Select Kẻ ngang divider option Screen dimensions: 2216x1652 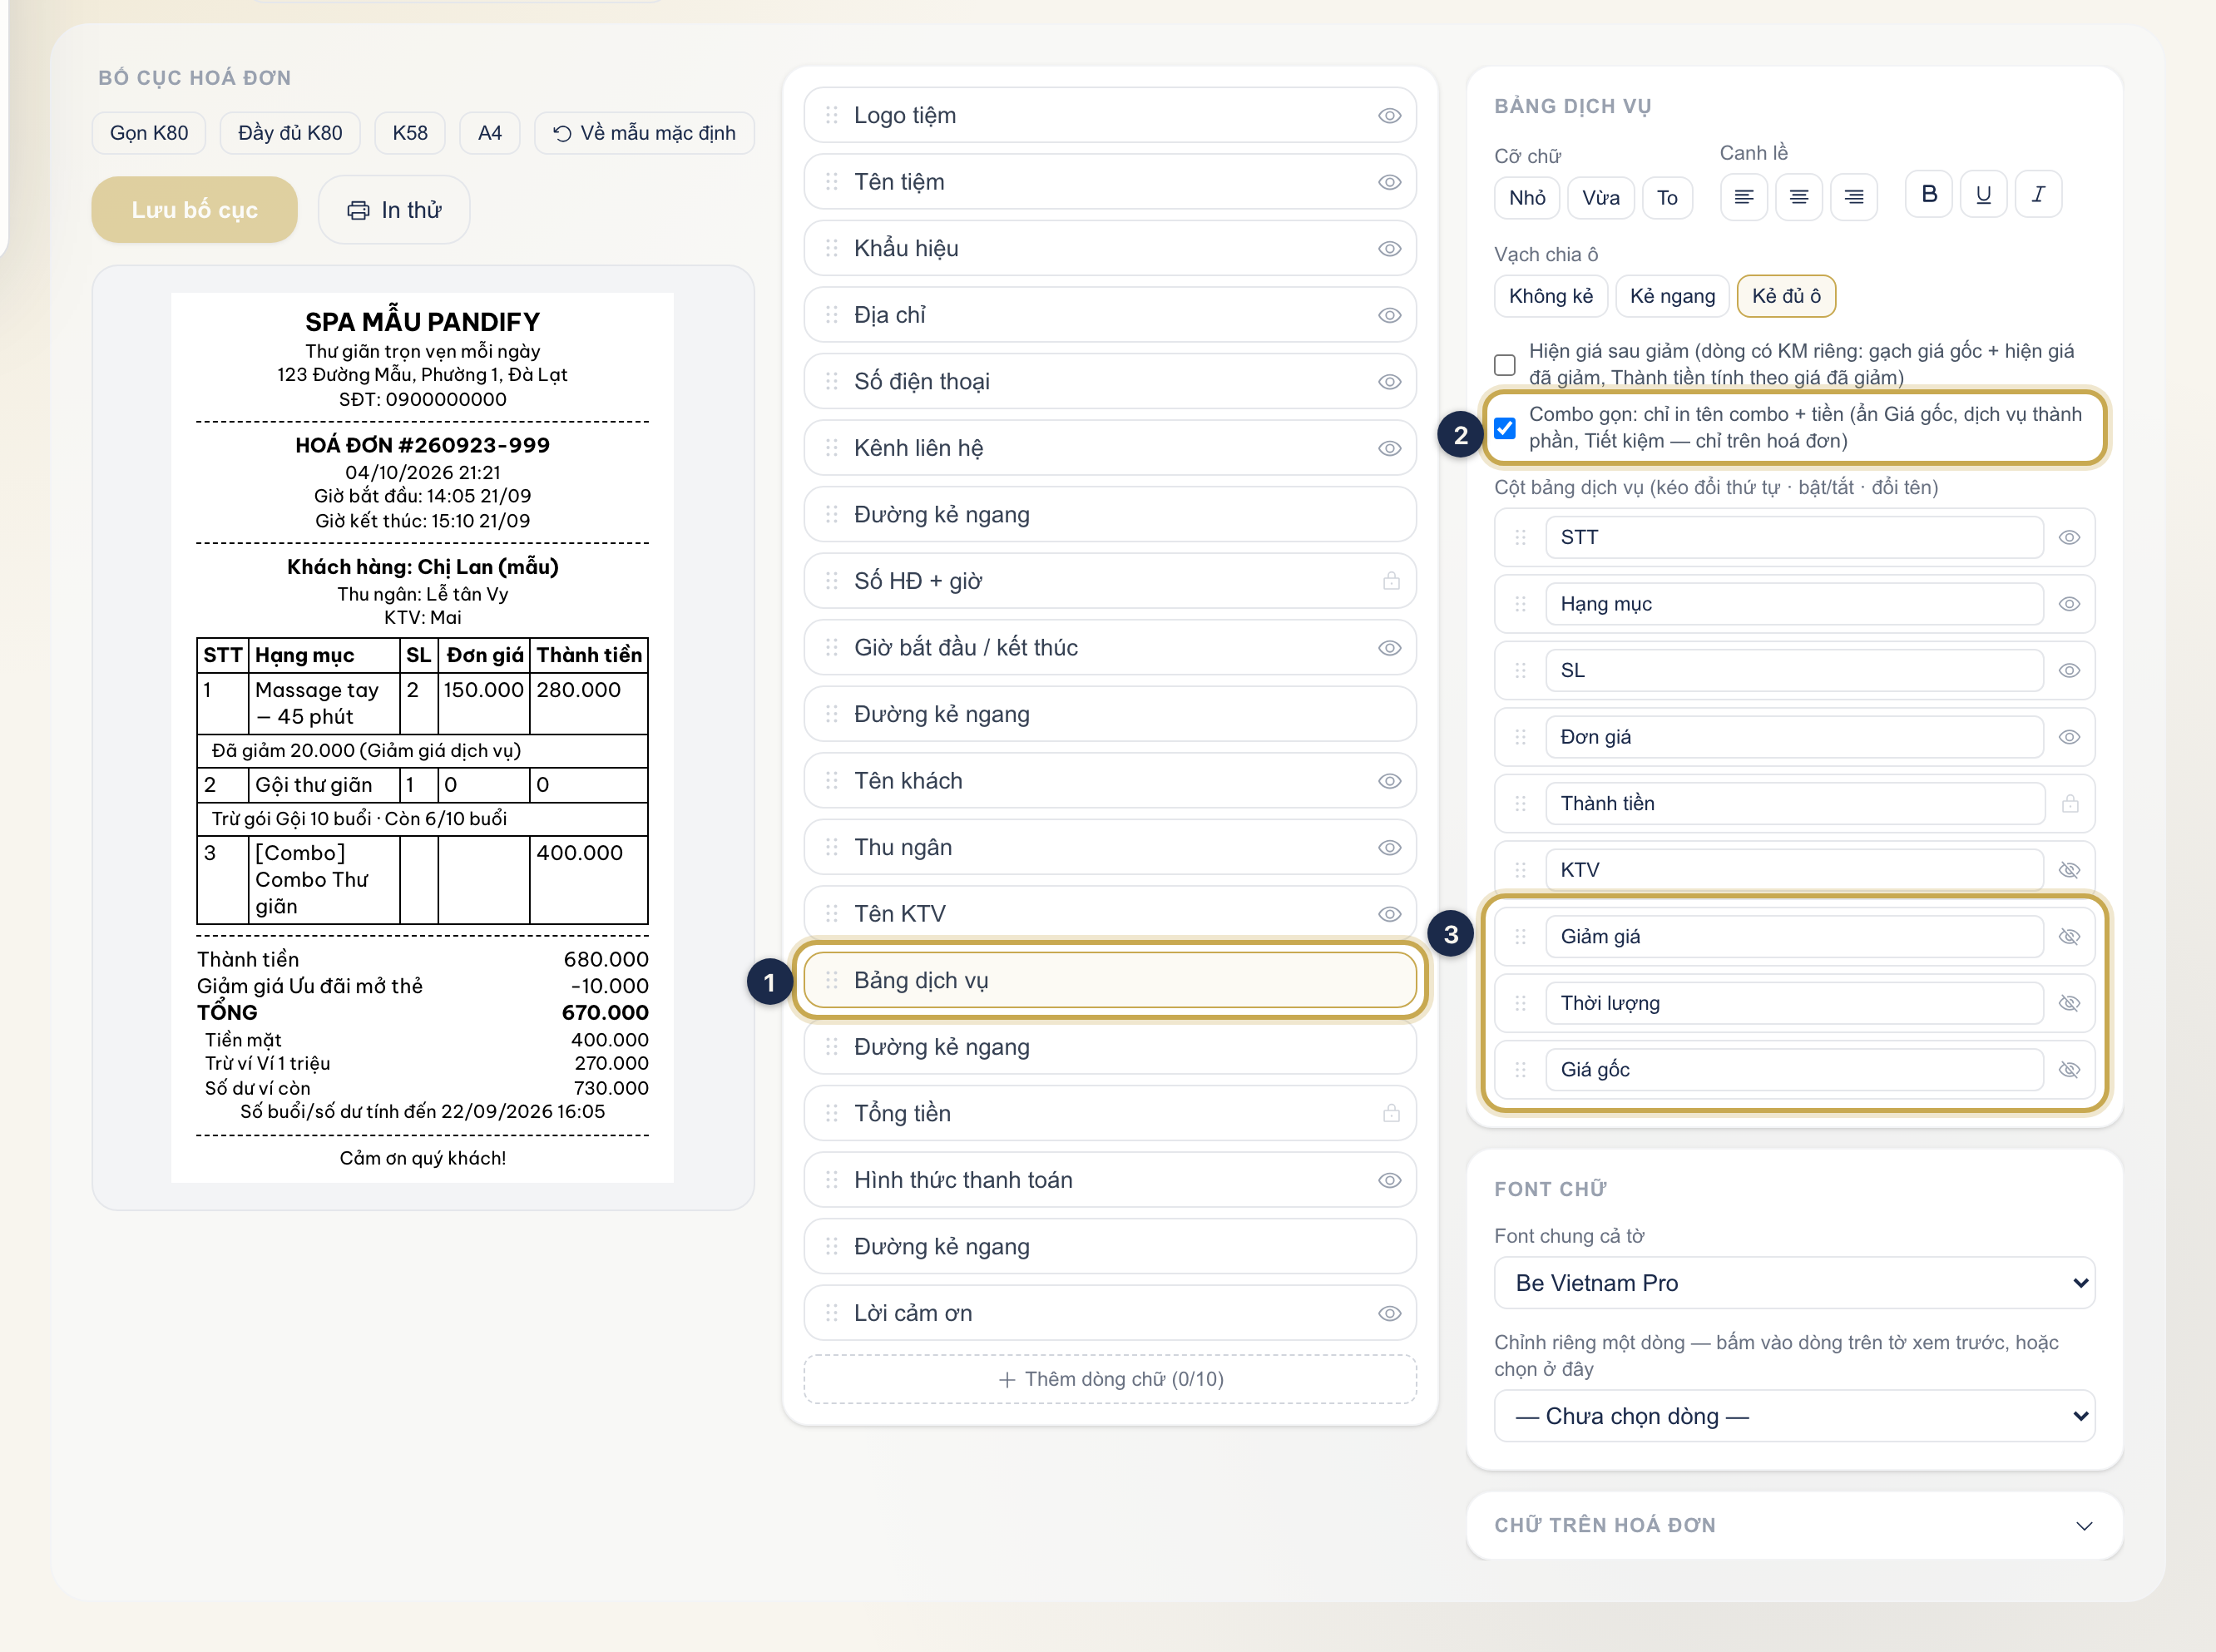pos(1672,296)
